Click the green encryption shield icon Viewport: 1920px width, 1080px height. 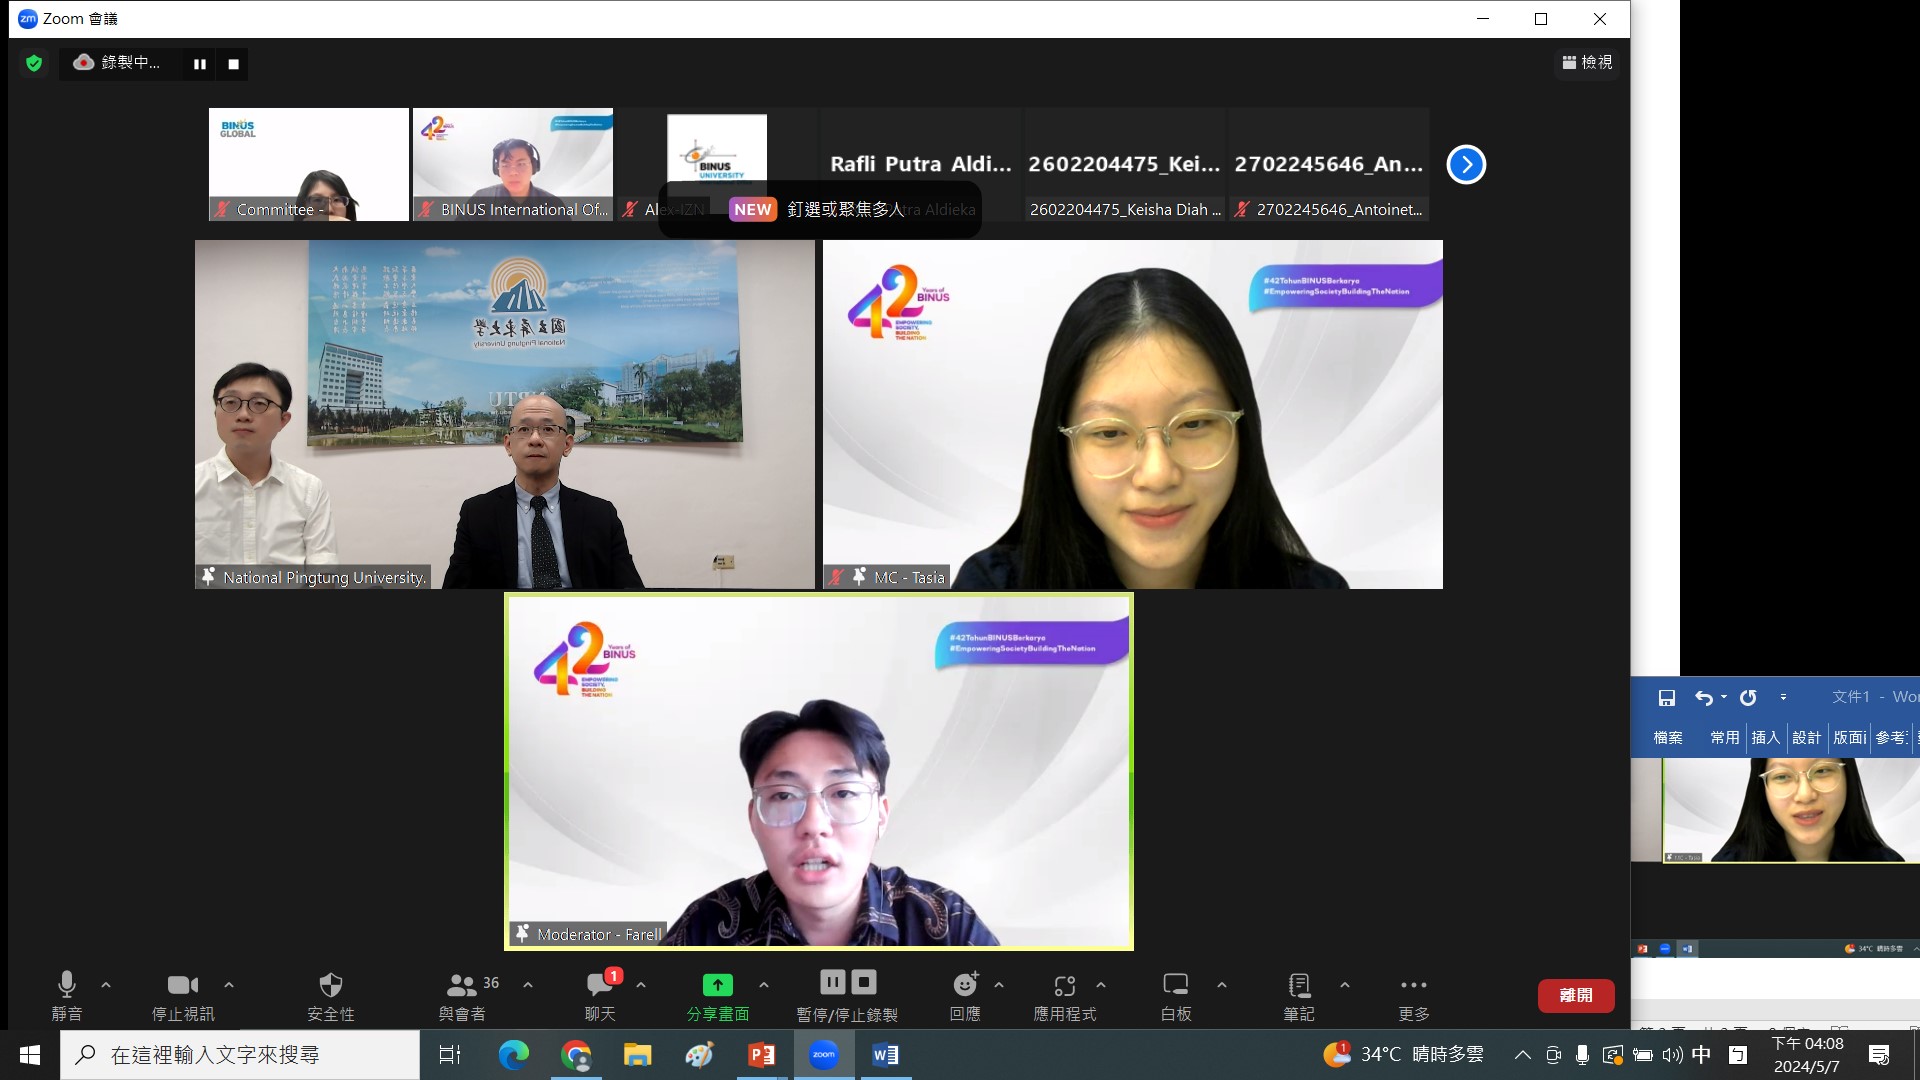pyautogui.click(x=34, y=63)
